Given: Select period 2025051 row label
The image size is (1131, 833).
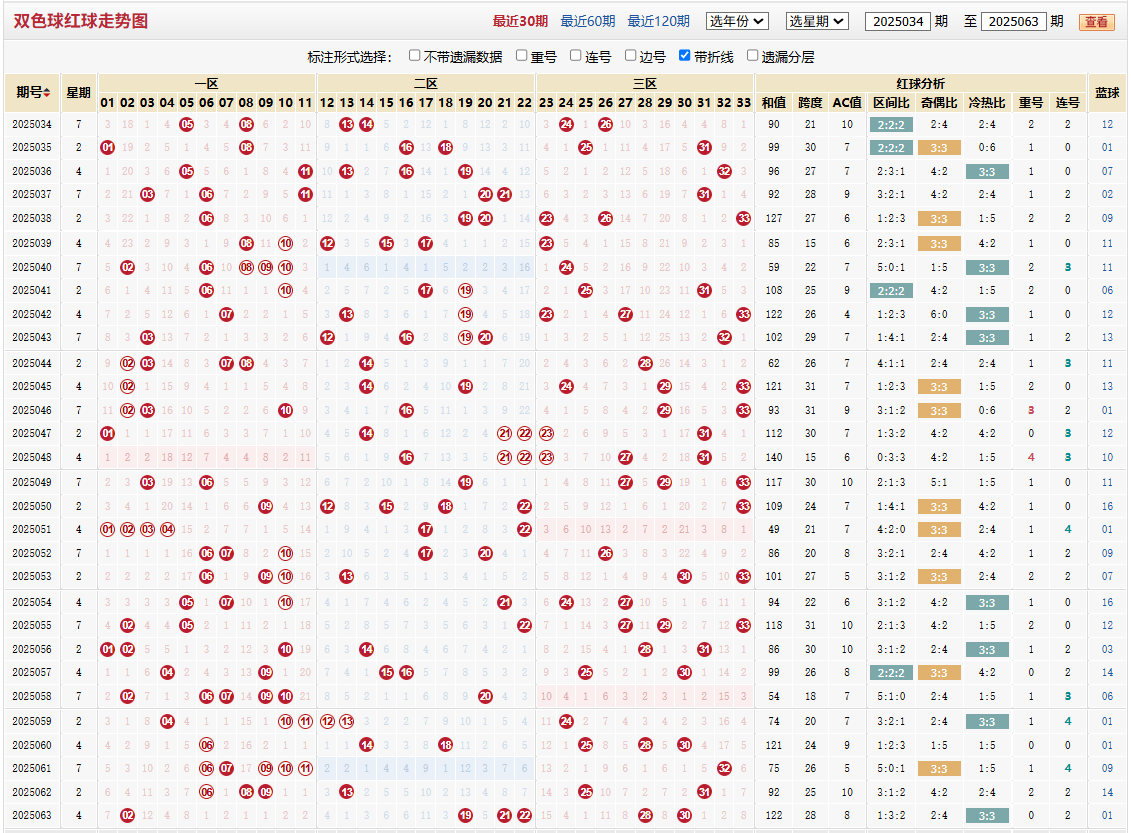Looking at the screenshot, I should pos(32,529).
